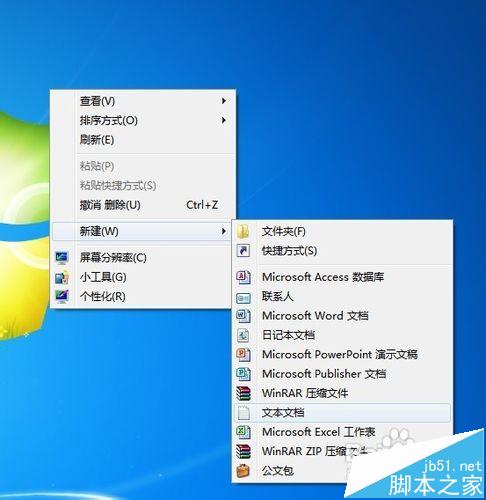The height and width of the screenshot is (500, 486).
Task: Click the WinRAR ZIP archive icon
Action: tap(243, 451)
